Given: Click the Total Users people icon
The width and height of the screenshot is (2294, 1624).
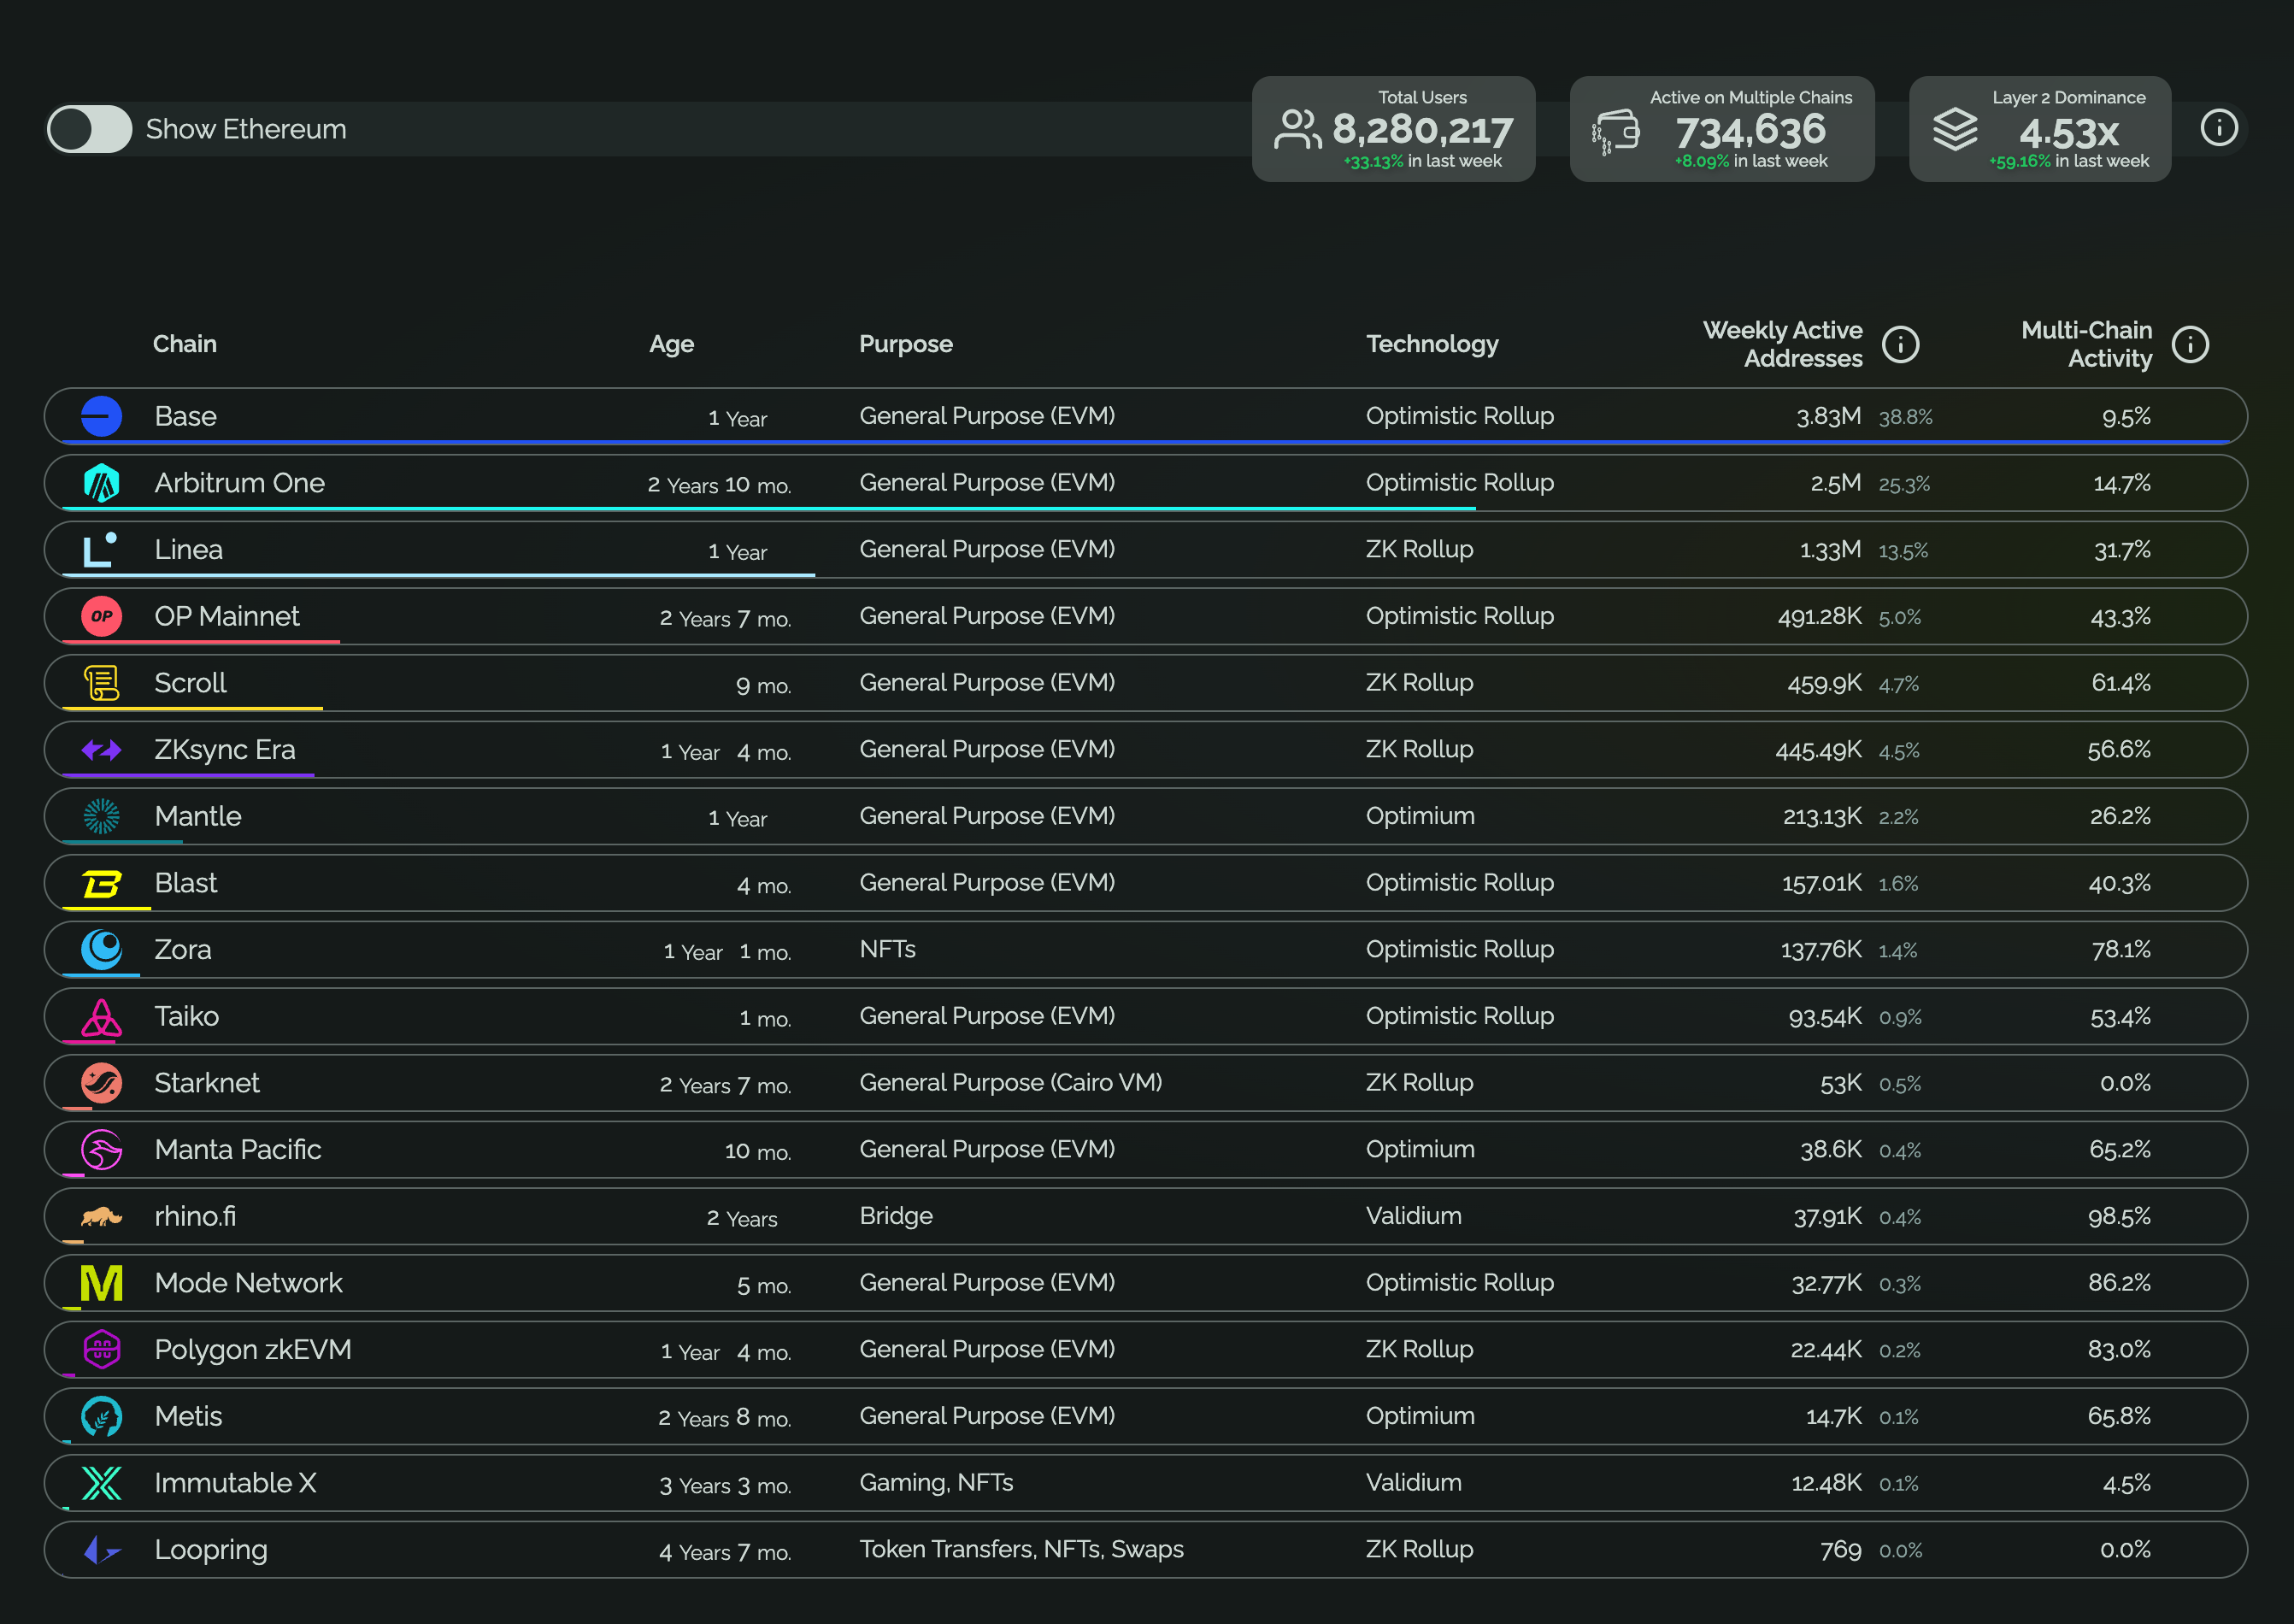Looking at the screenshot, I should (x=1298, y=129).
